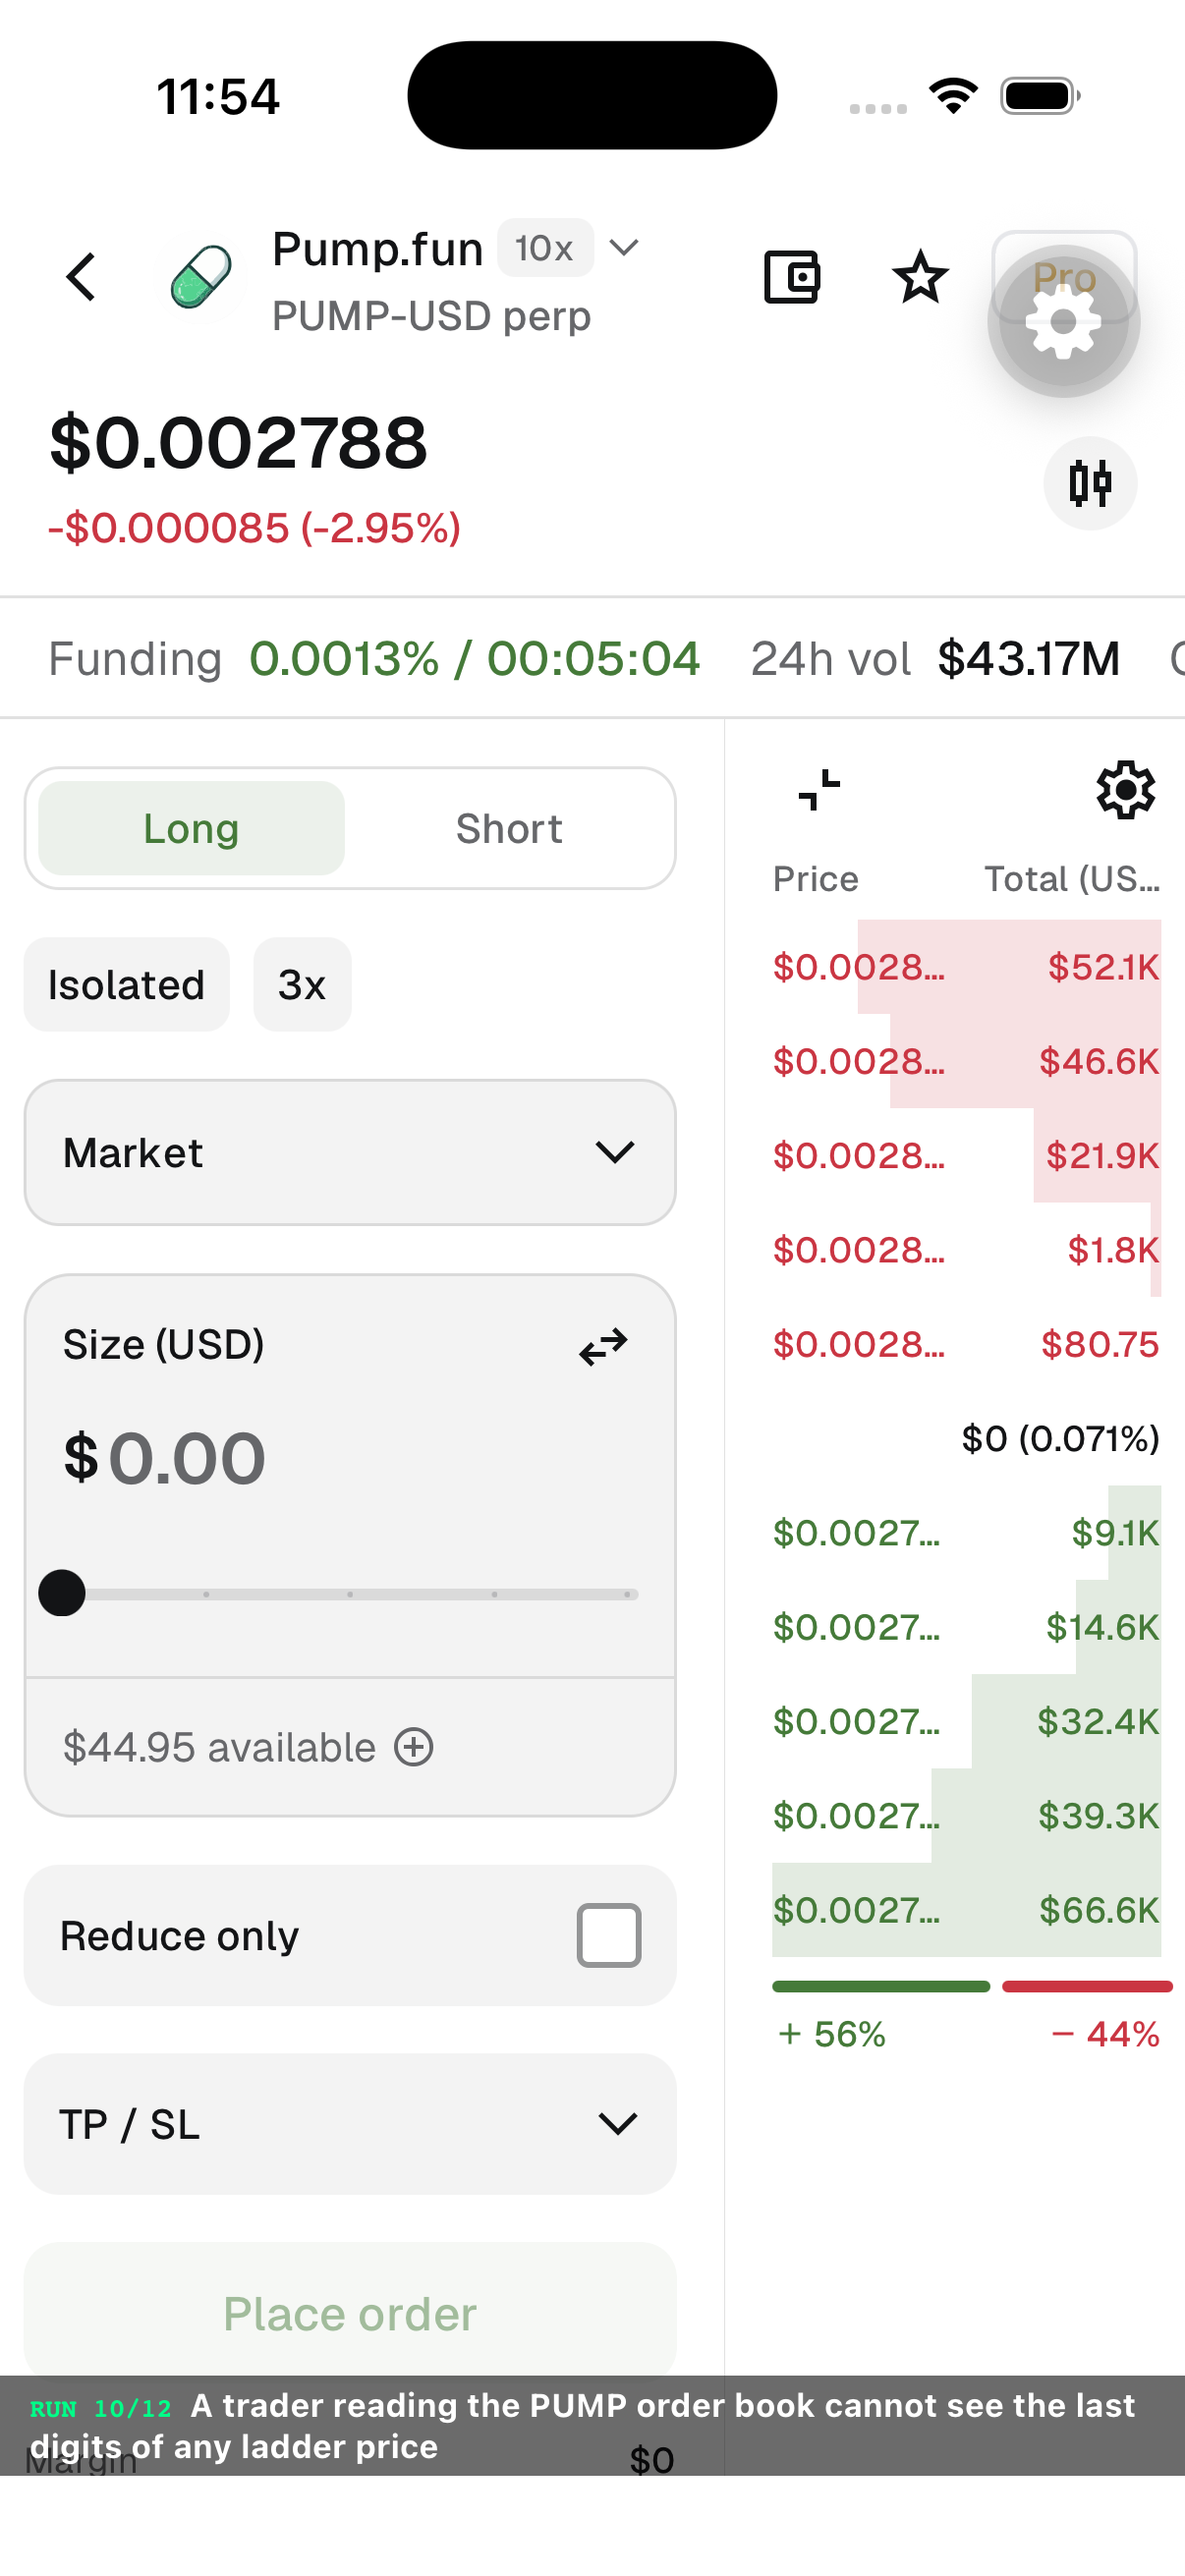Tap the green 56% buy ratio bar
Screen dimensions: 1185x2576
pos(881,1986)
